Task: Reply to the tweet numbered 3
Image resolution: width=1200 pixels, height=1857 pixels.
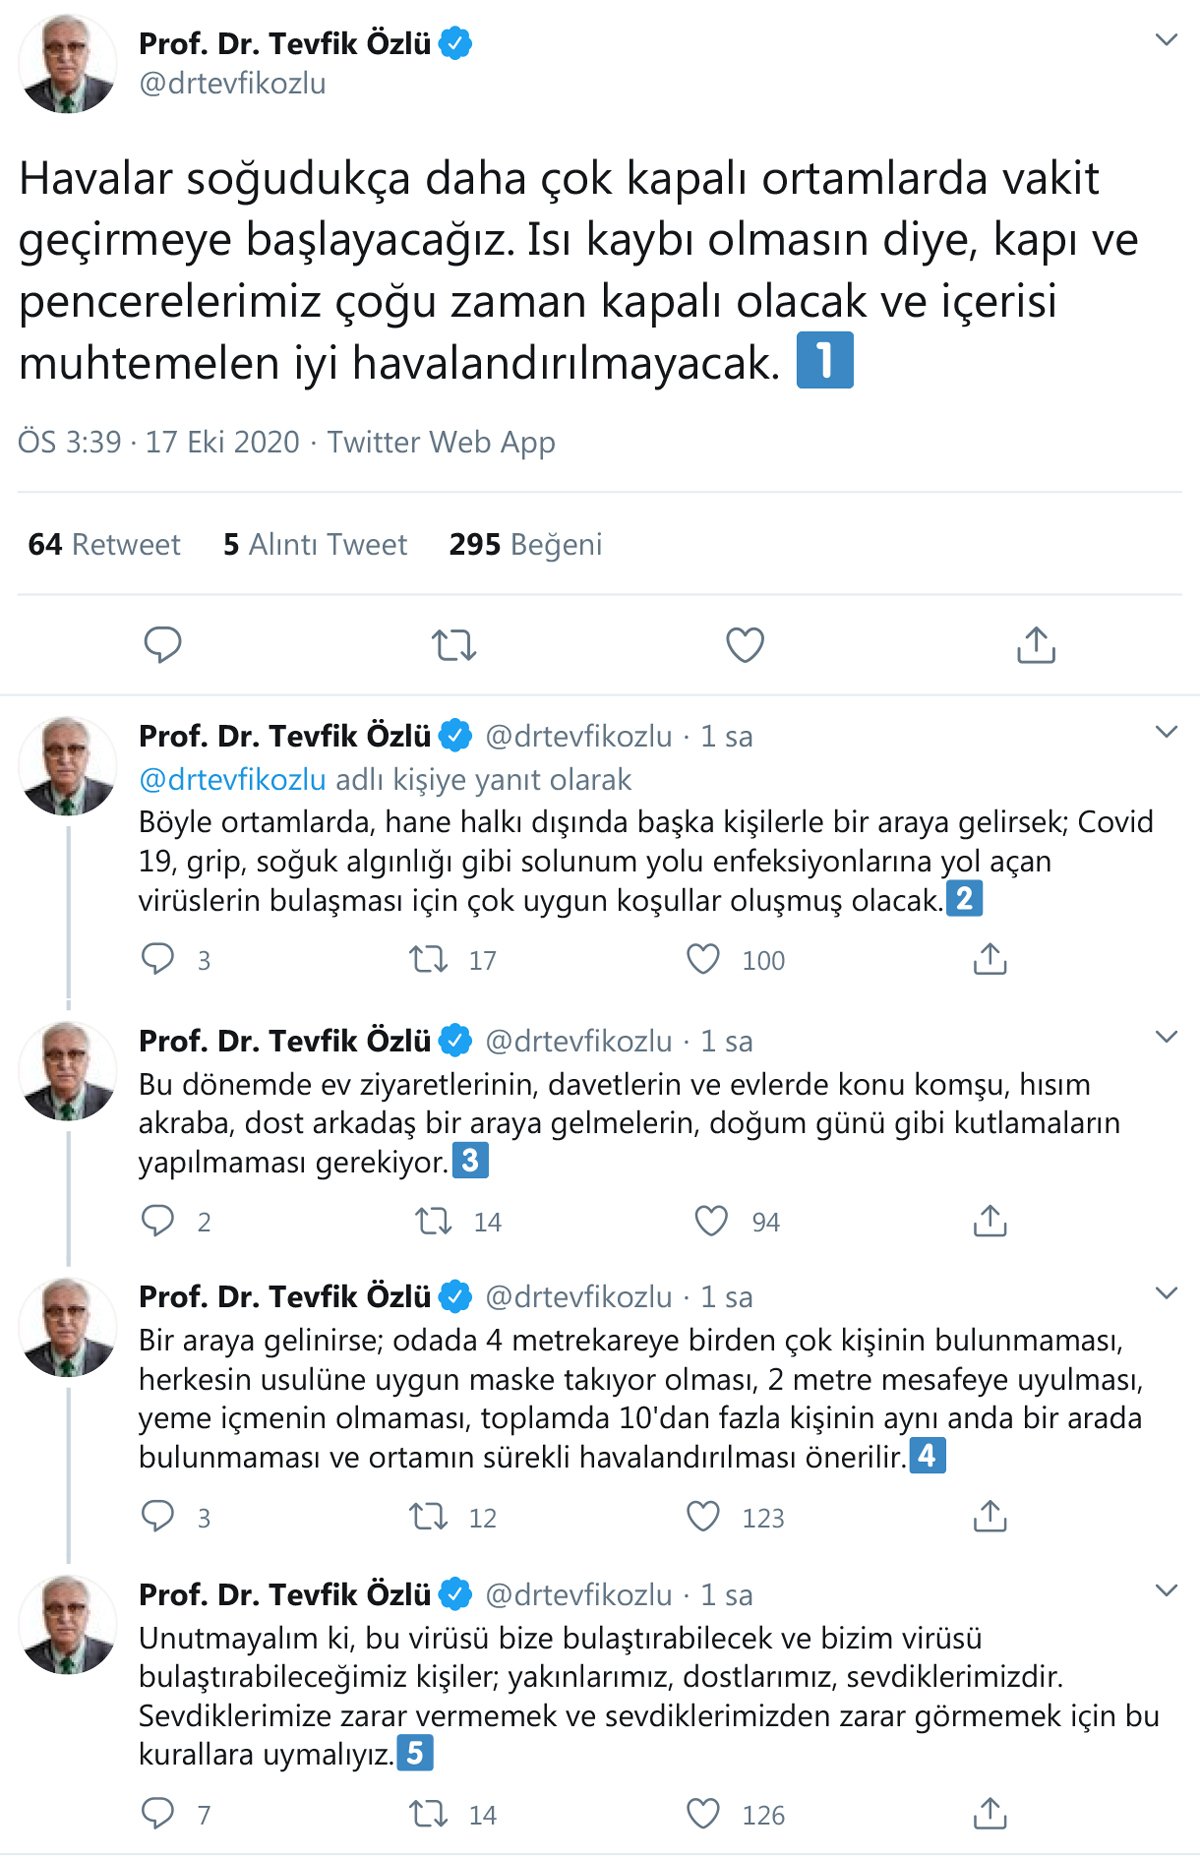Action: click(x=157, y=1221)
